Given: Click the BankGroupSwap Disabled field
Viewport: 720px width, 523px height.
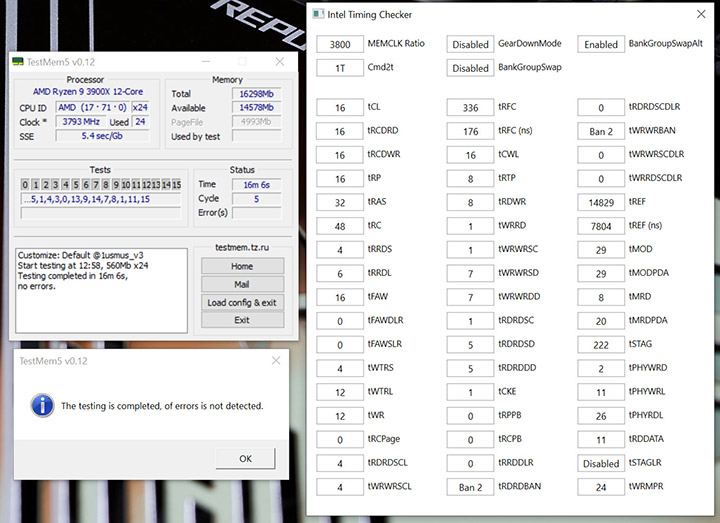Looking at the screenshot, I should (x=470, y=68).
